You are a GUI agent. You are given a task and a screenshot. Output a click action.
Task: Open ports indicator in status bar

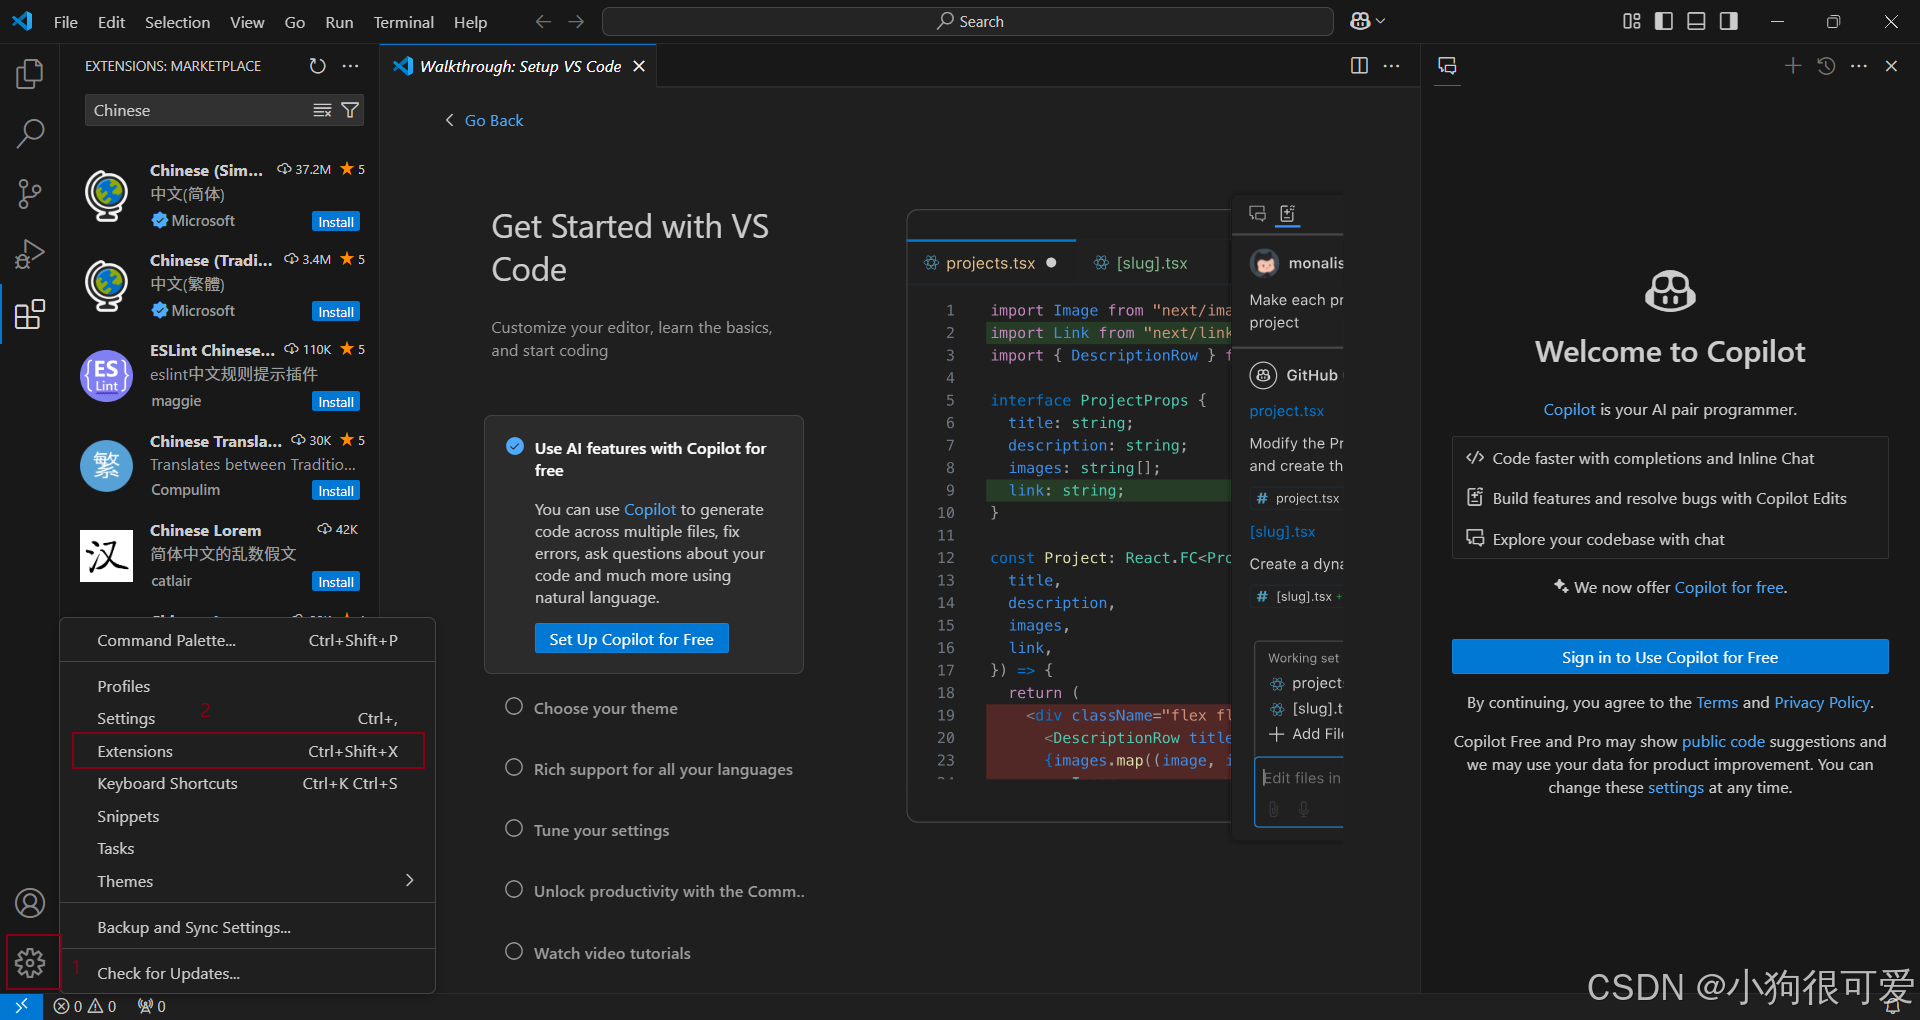(152, 1006)
